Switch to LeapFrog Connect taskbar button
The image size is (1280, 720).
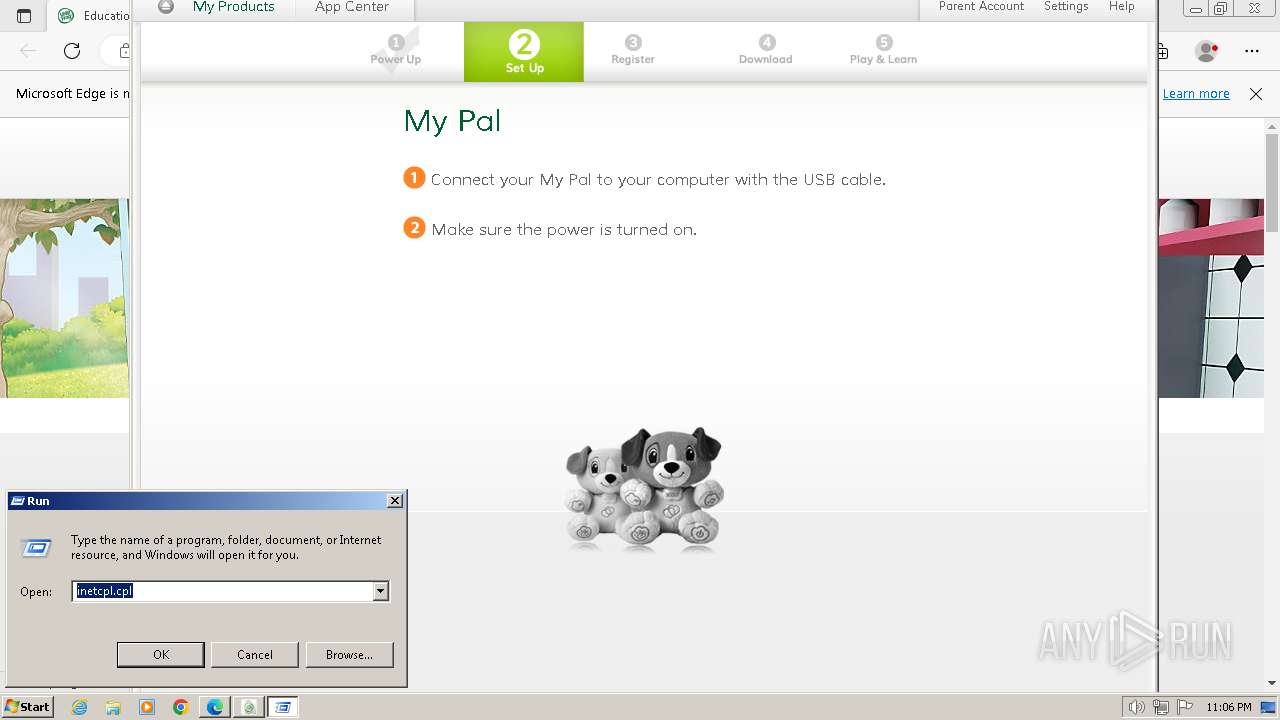[249, 707]
